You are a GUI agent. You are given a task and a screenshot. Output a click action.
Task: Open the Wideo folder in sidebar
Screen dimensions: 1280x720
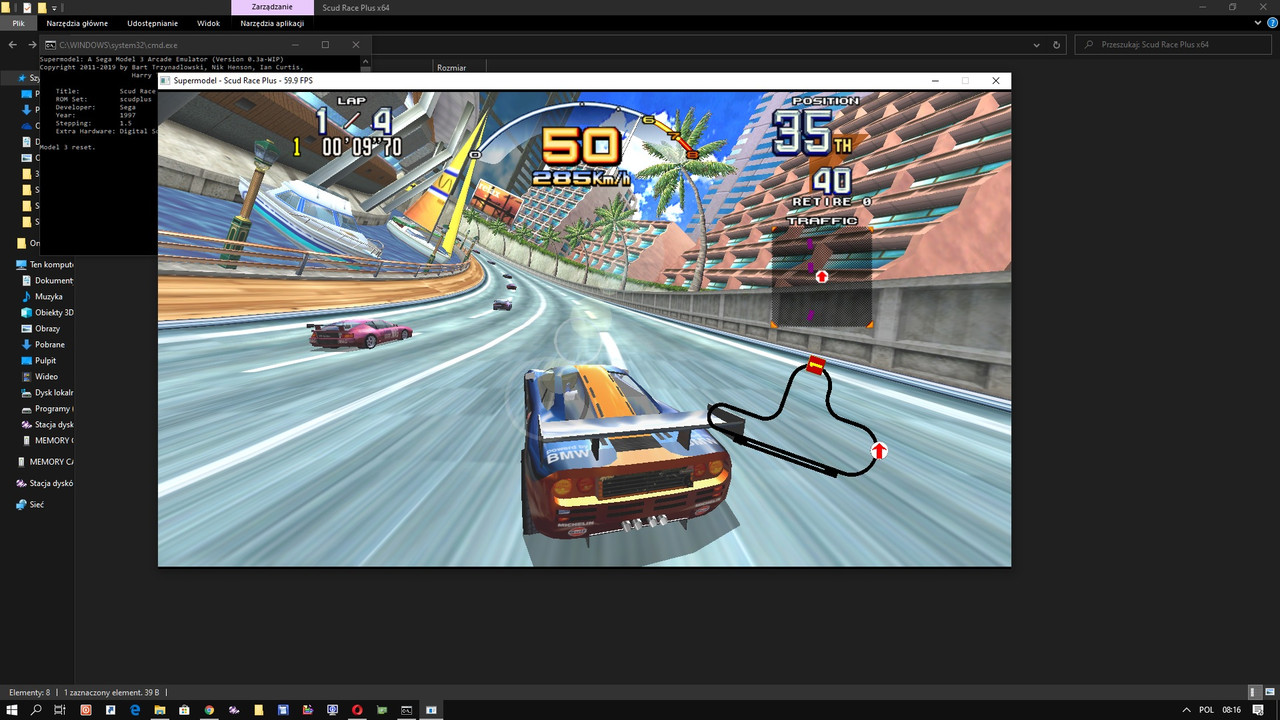coord(41,376)
